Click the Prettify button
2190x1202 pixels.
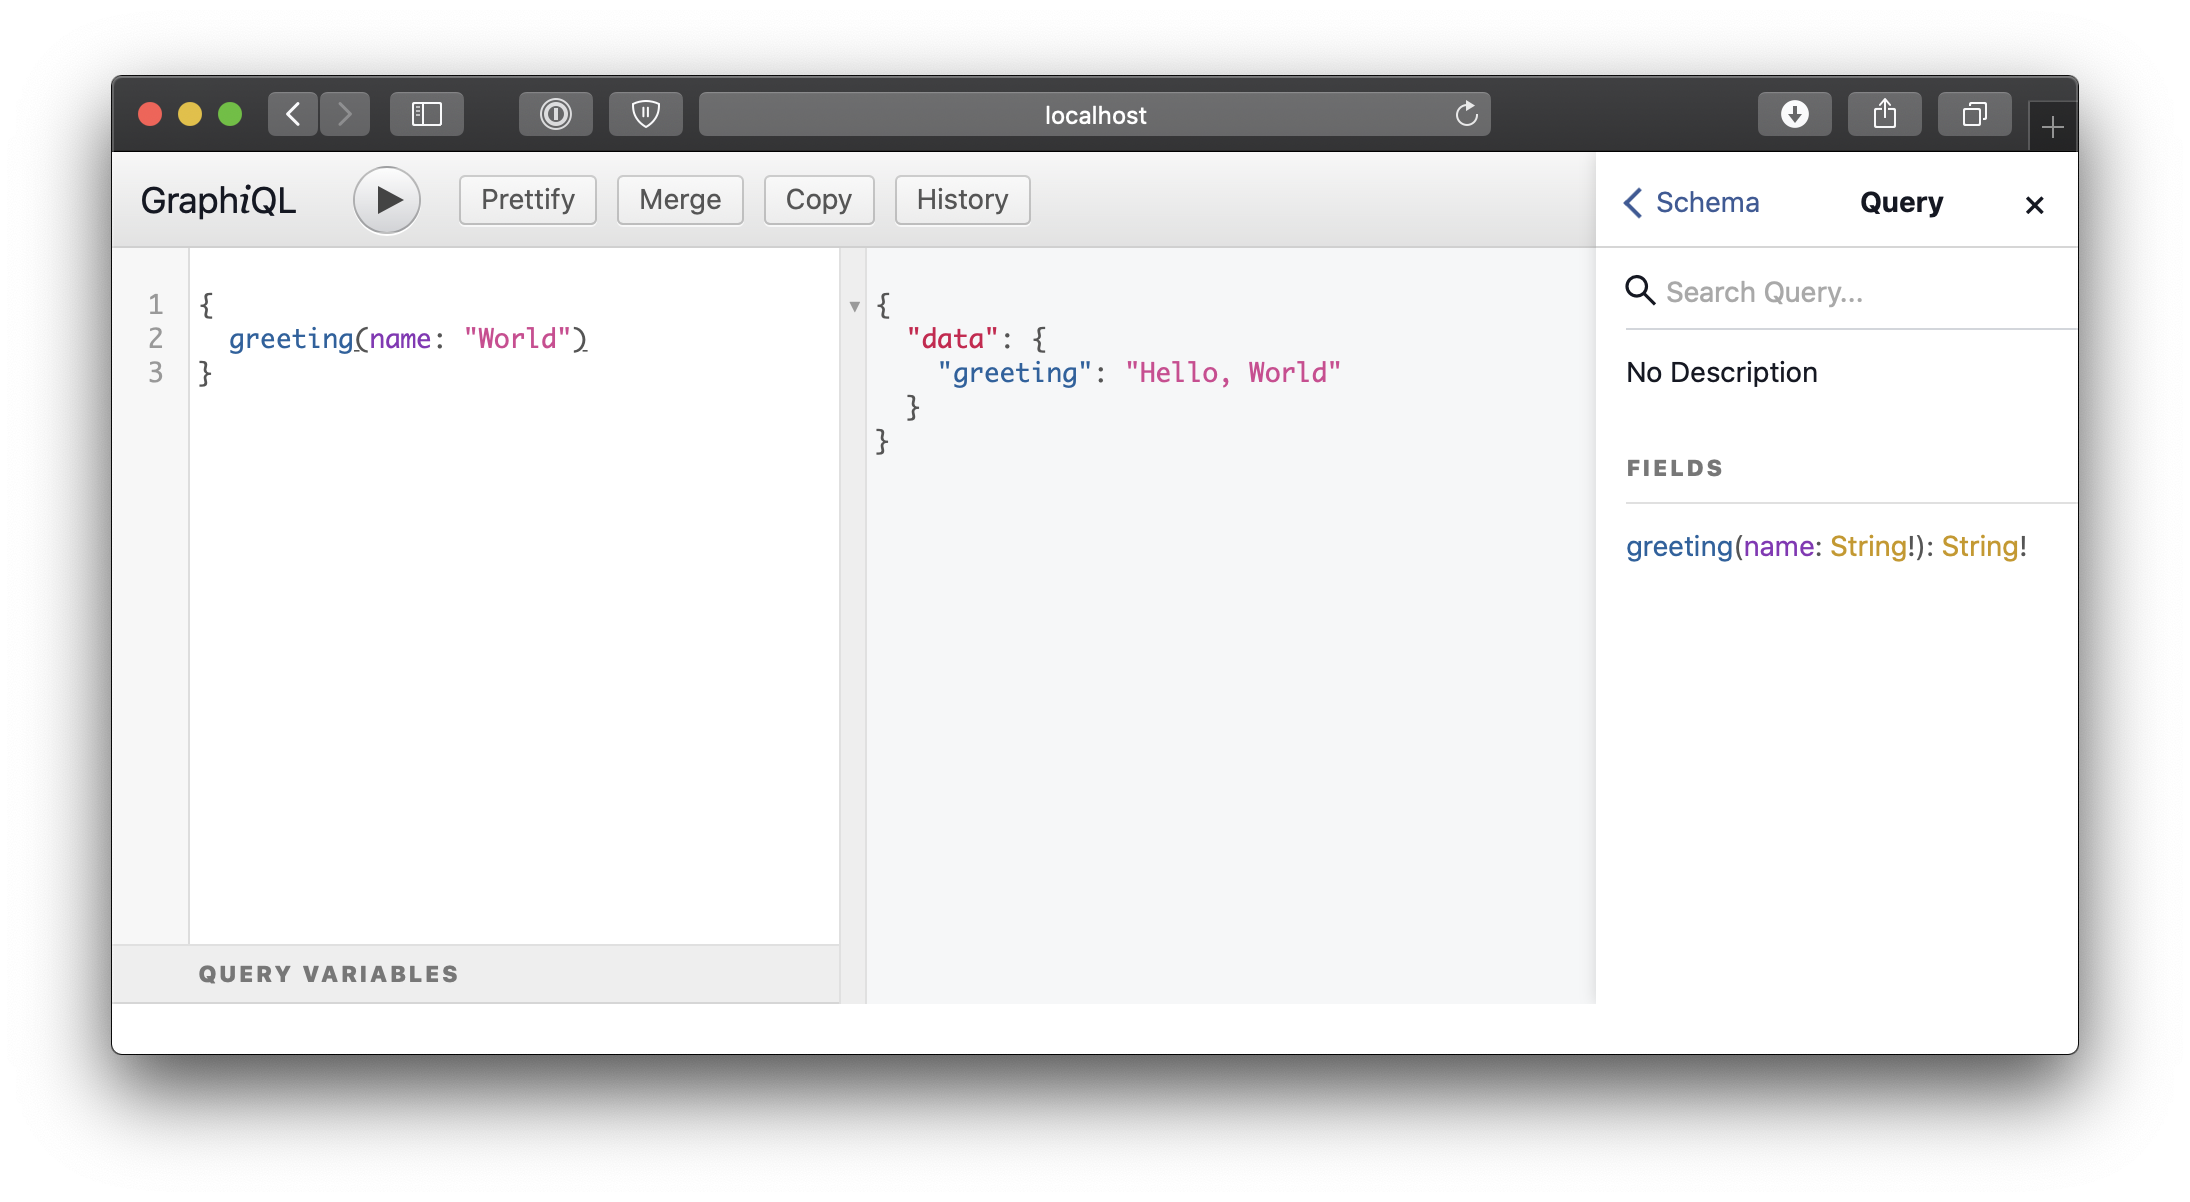click(528, 198)
